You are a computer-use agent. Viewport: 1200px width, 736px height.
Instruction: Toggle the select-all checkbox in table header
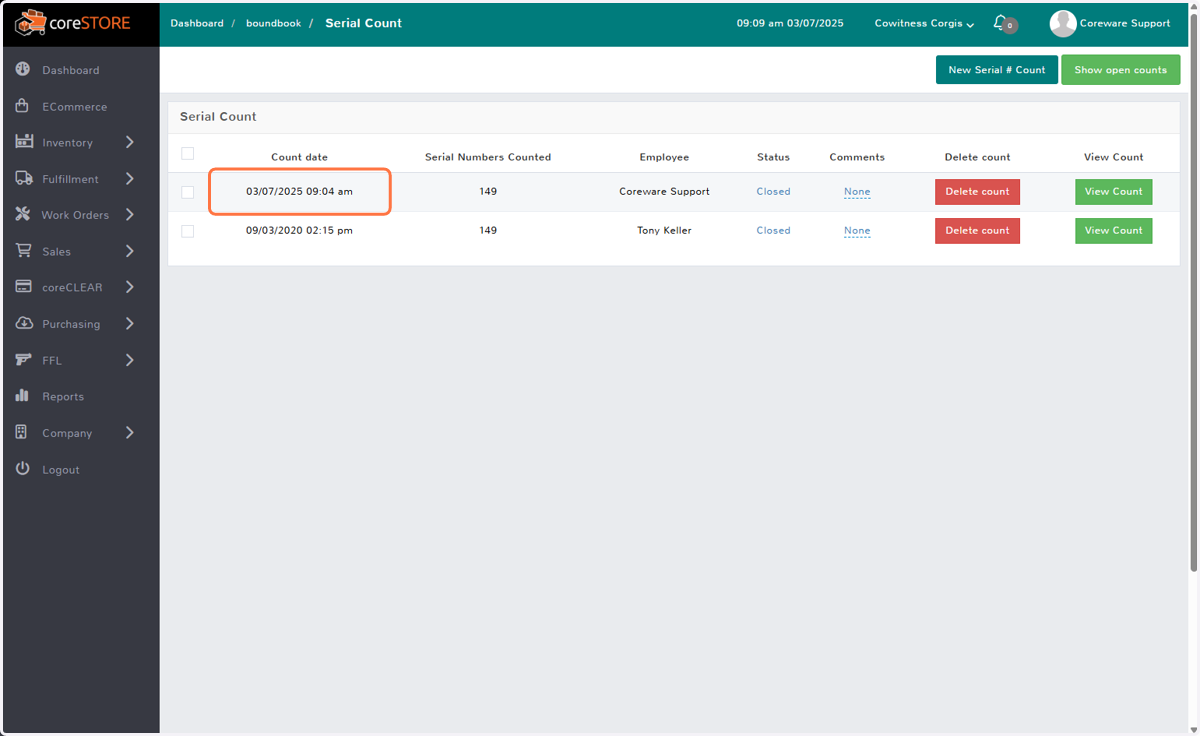(x=188, y=153)
